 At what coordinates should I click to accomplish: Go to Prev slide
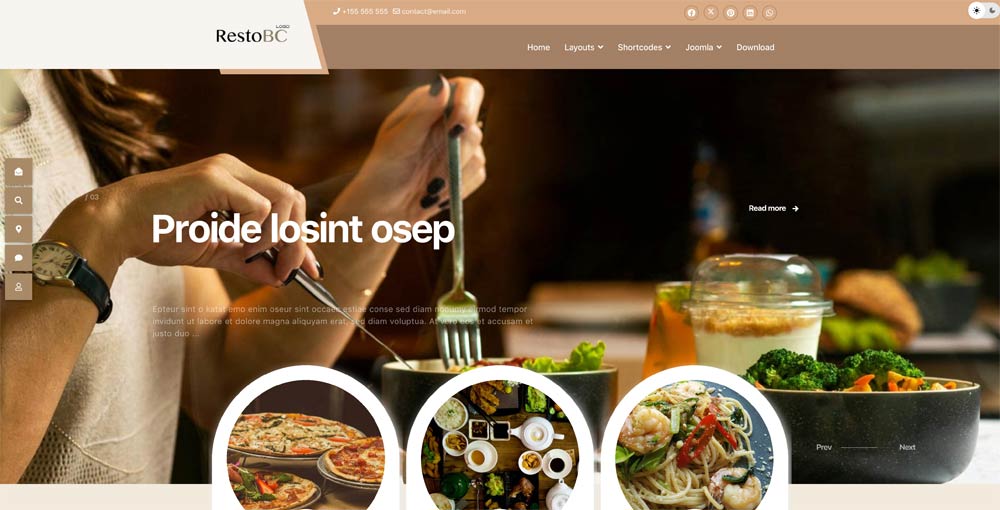(824, 448)
